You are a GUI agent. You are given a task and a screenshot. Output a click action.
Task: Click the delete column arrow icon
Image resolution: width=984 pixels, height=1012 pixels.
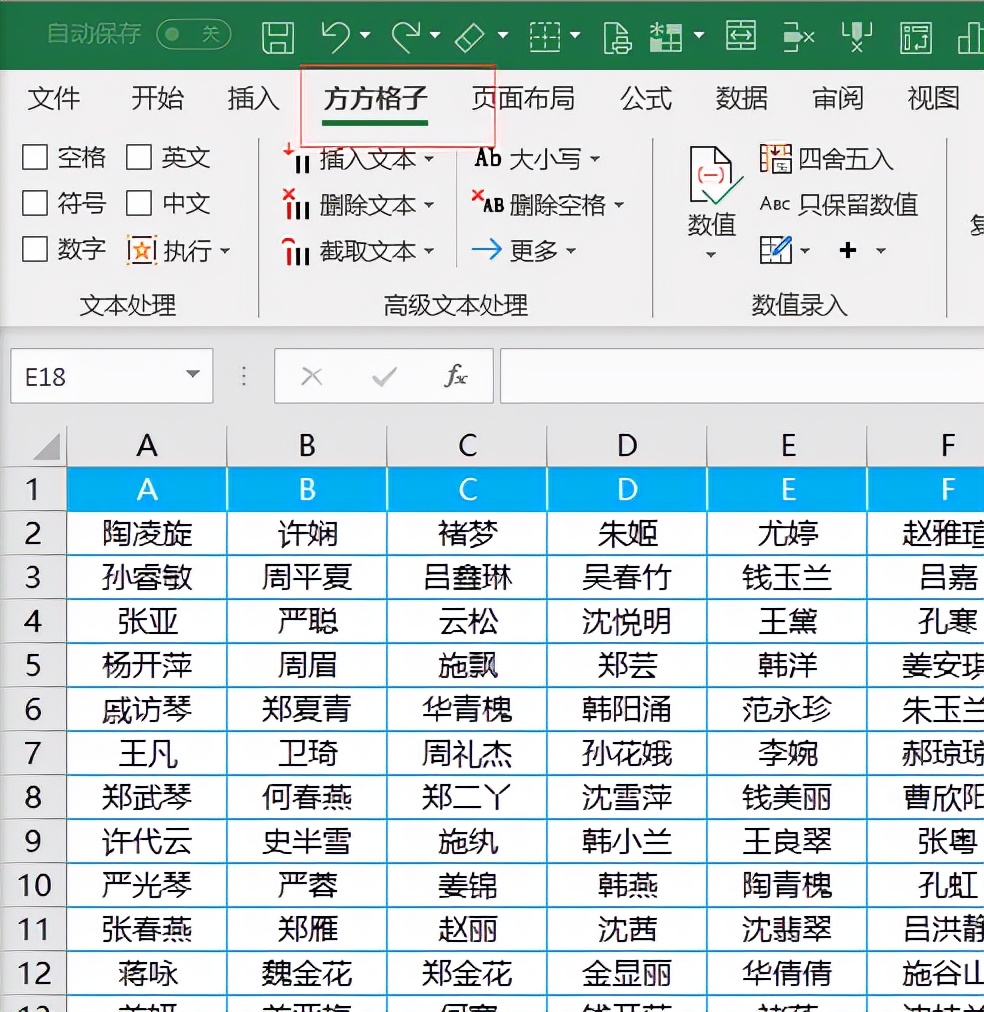798,36
